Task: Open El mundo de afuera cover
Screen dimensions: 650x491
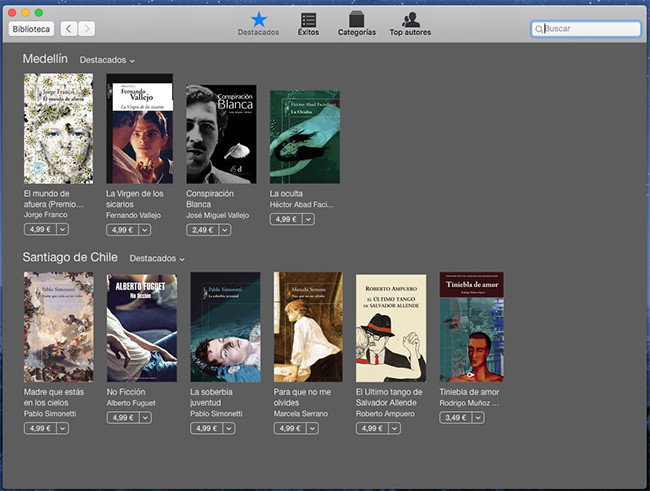Action: coord(58,129)
